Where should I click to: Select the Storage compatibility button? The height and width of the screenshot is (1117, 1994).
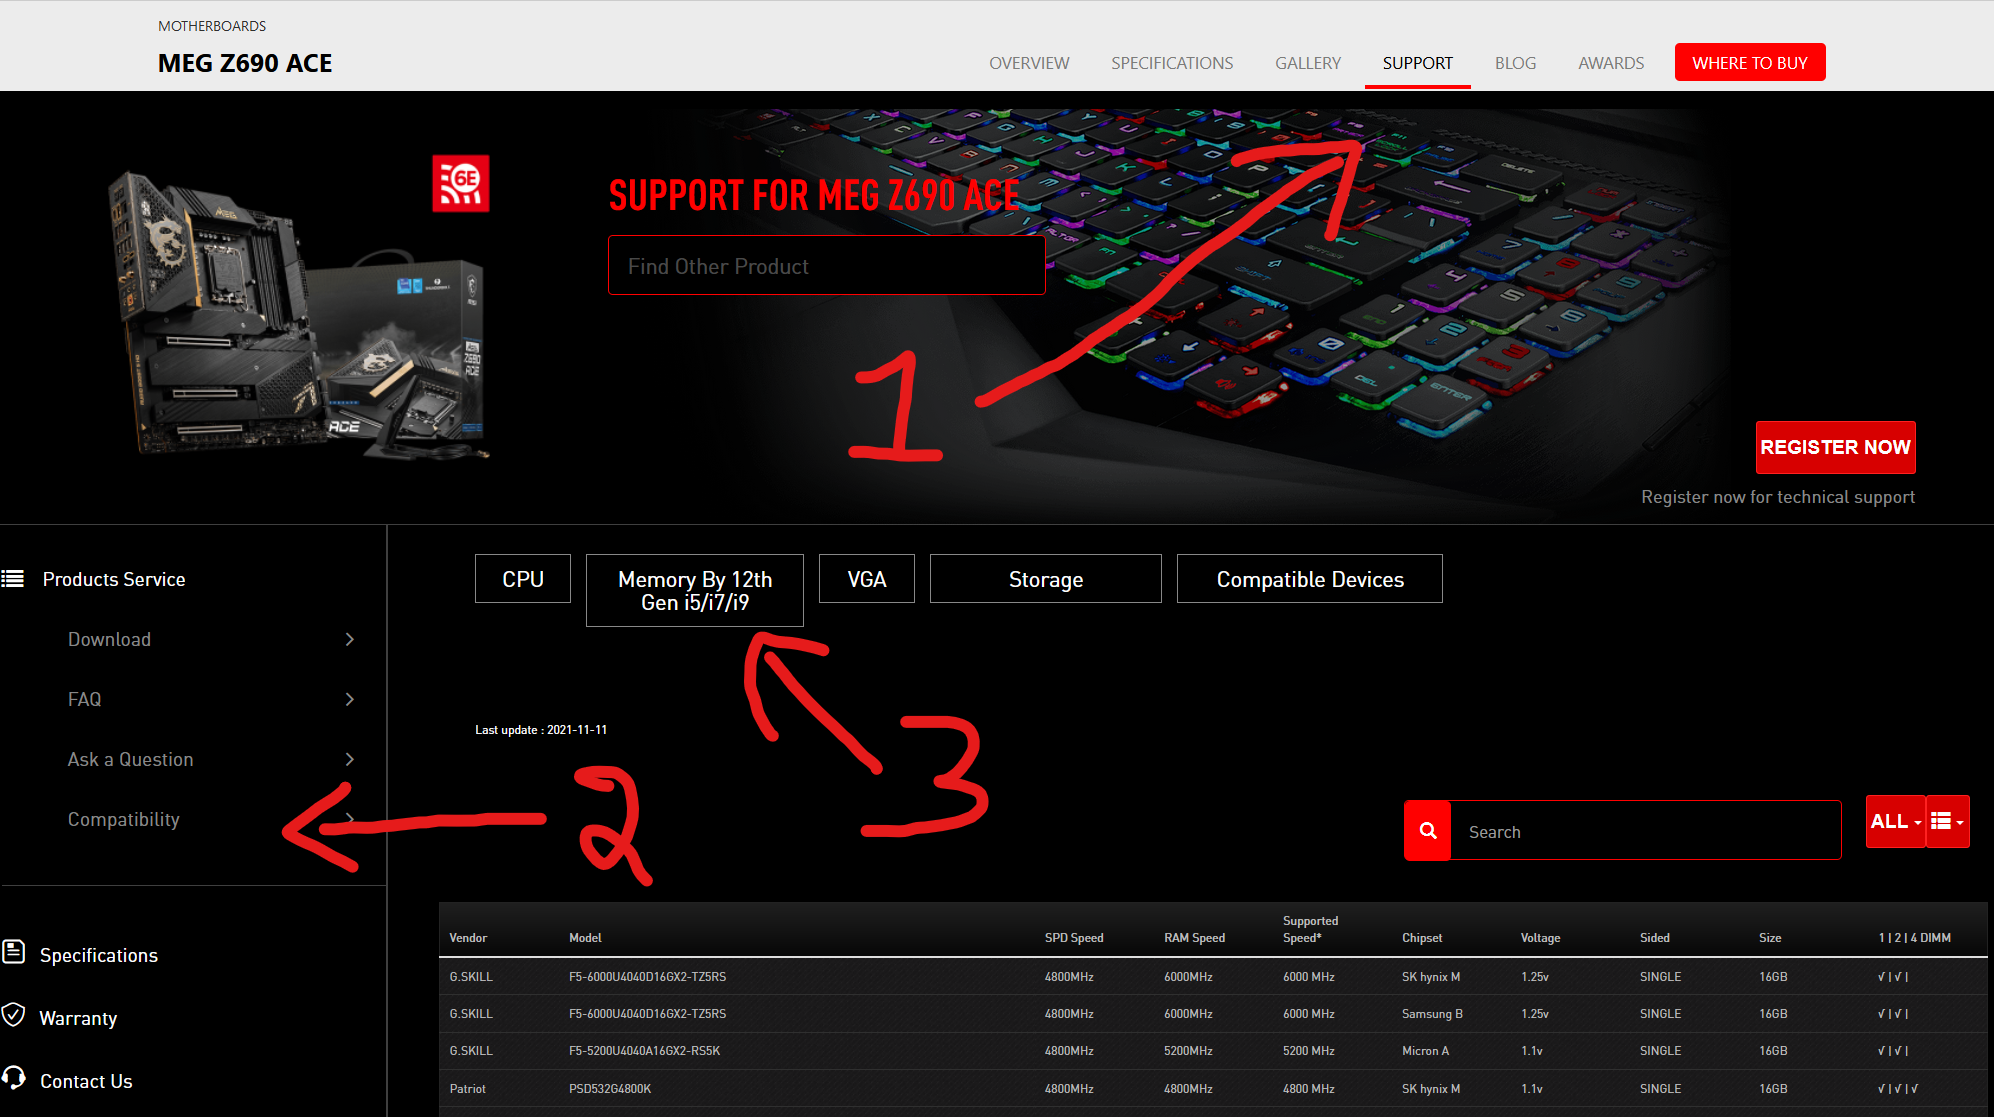click(x=1046, y=579)
